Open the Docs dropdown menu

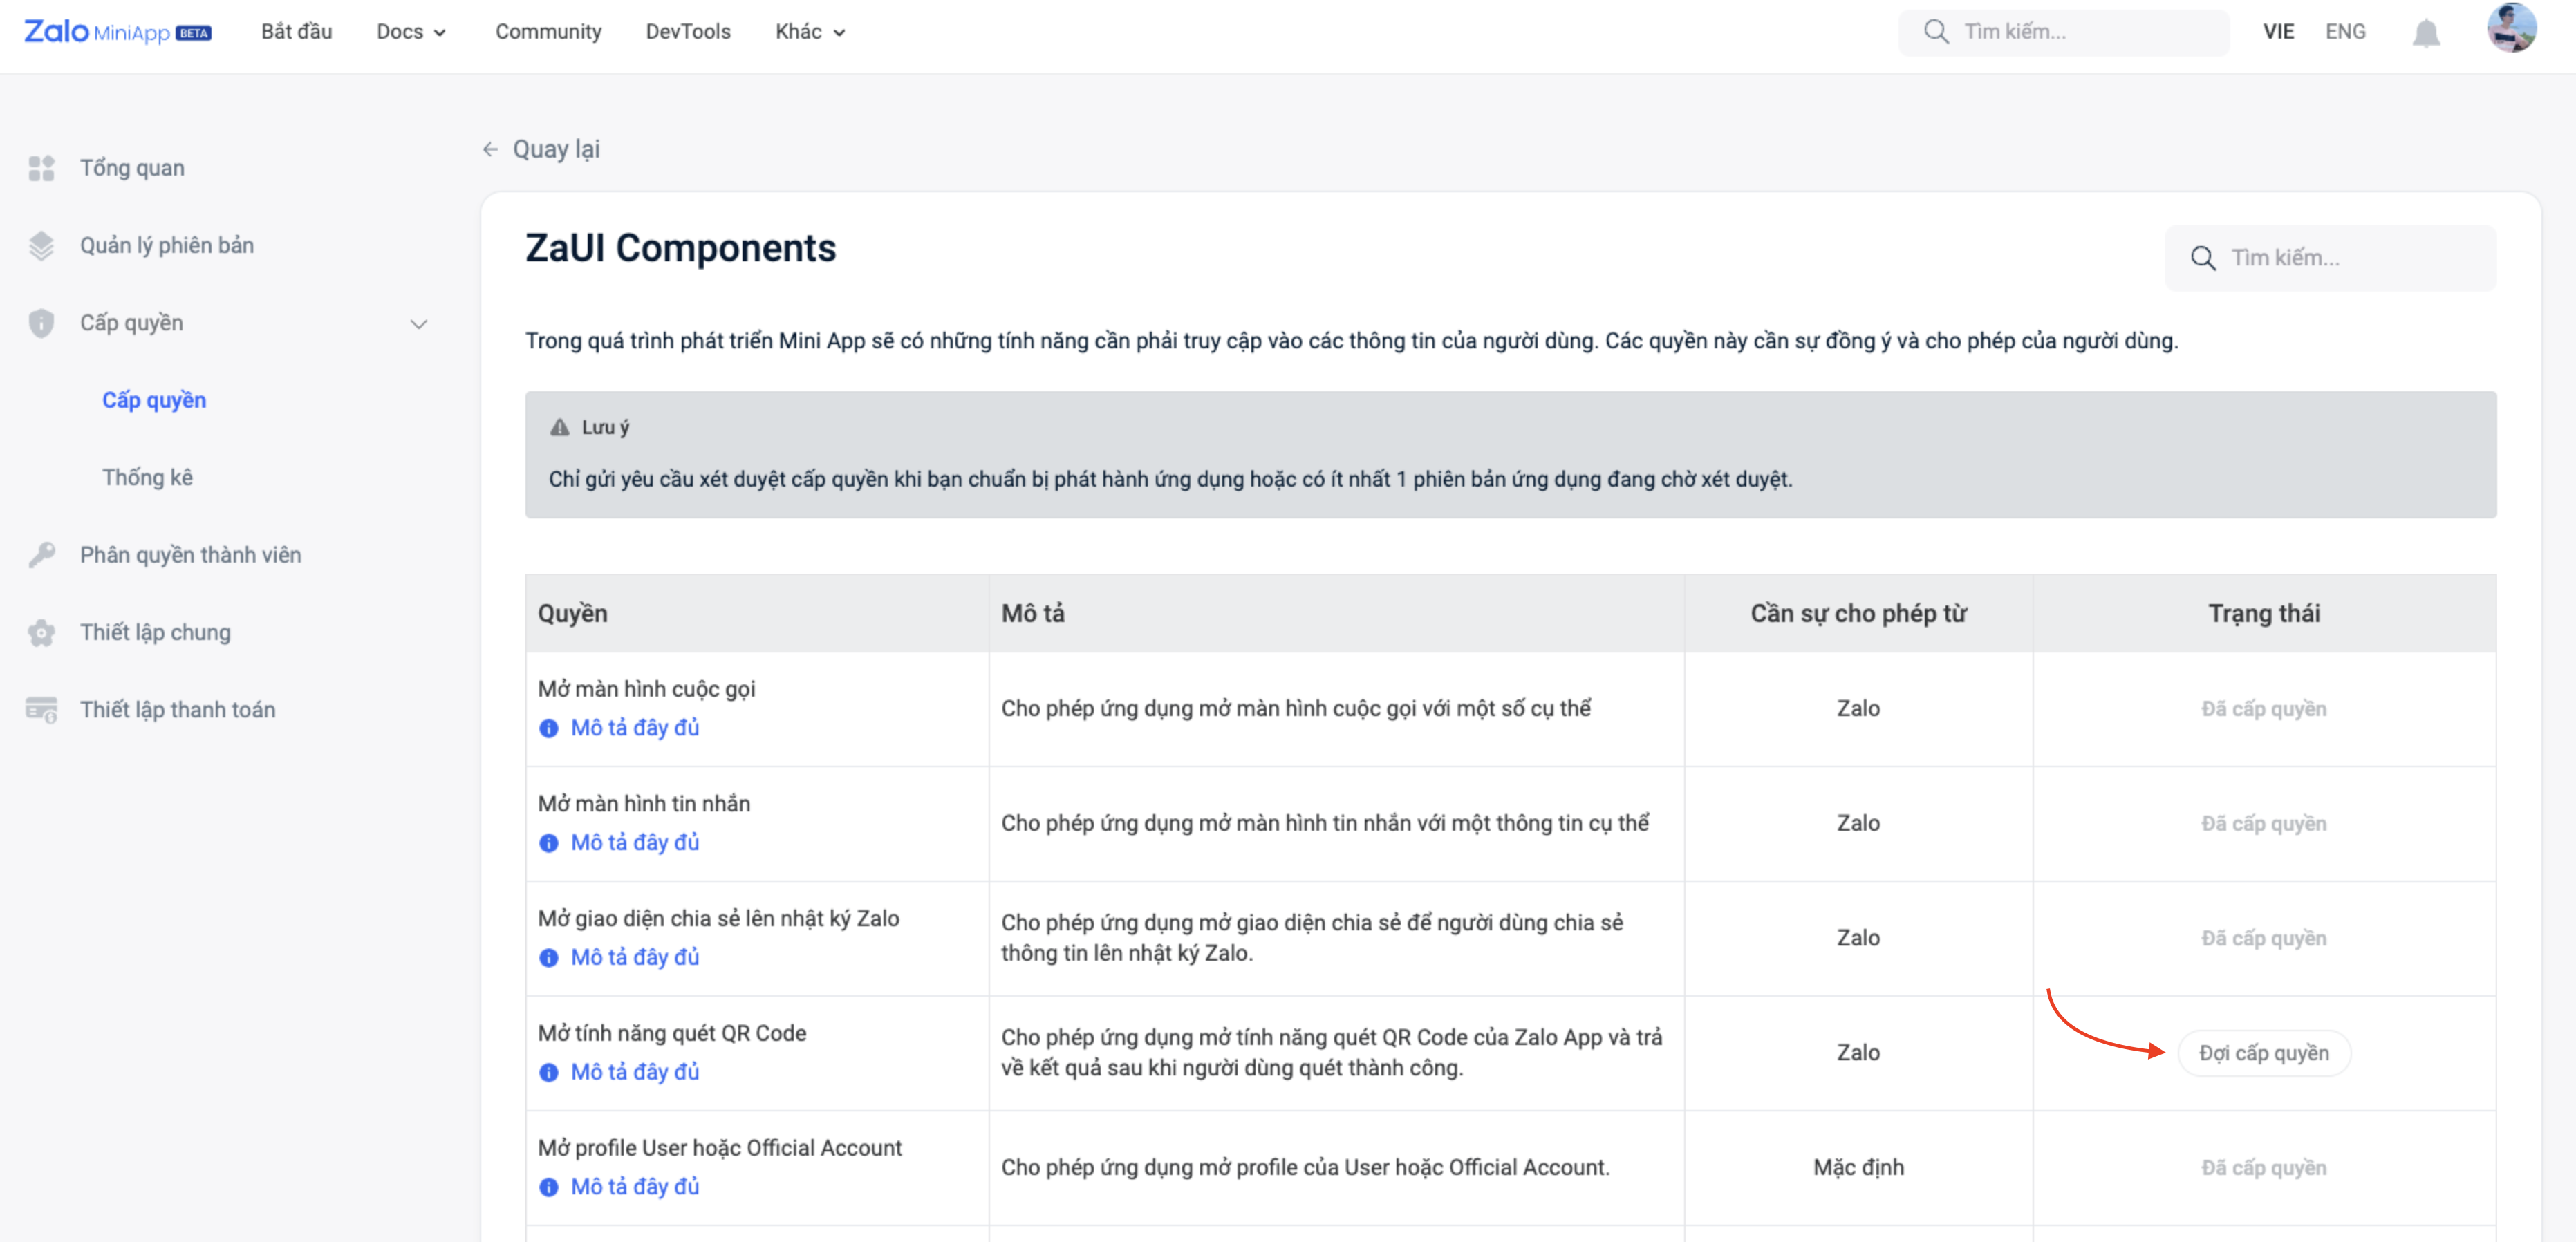[x=411, y=32]
